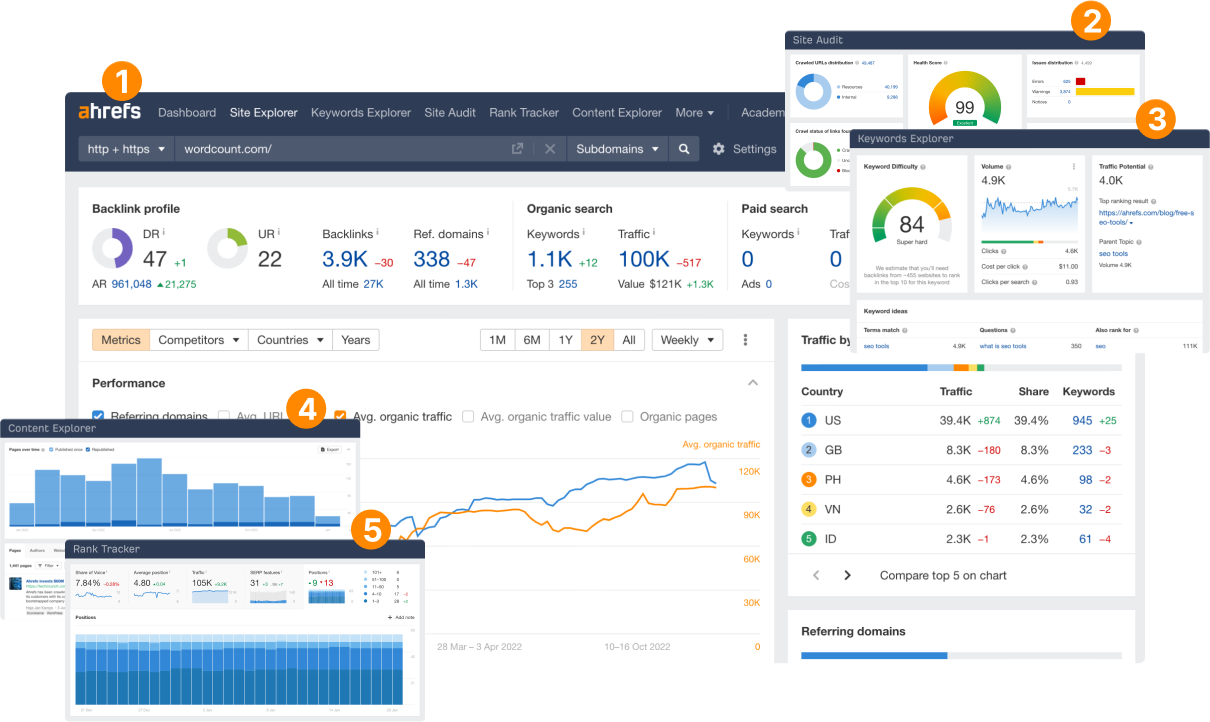Enable the Organic pages checkbox
Screen dimensions: 1210x722
tap(627, 416)
